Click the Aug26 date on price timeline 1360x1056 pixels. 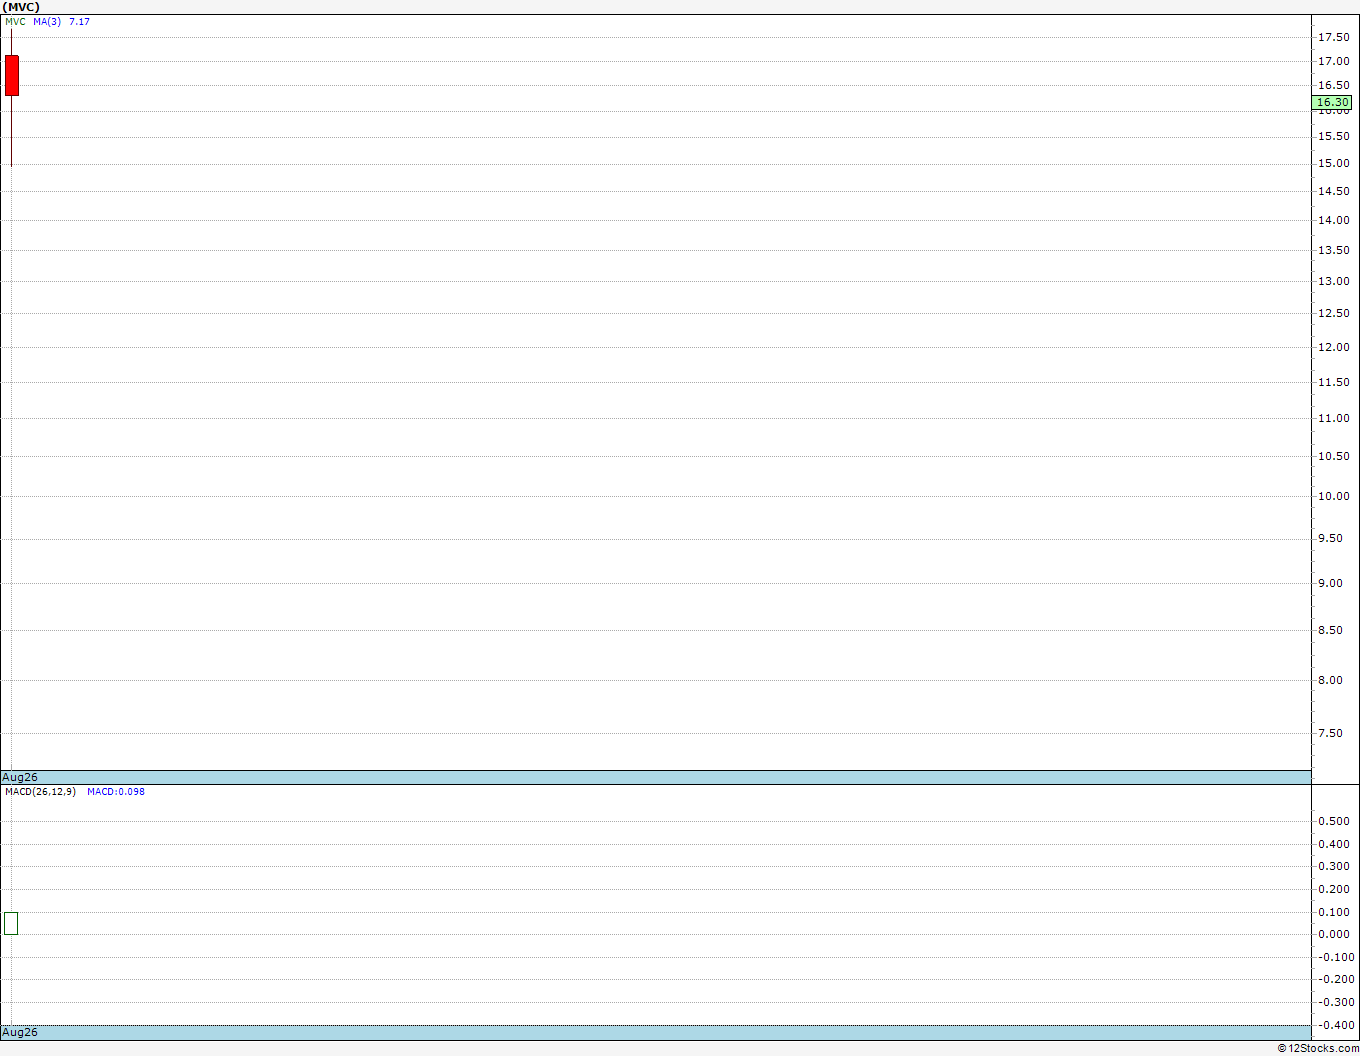tap(20, 777)
